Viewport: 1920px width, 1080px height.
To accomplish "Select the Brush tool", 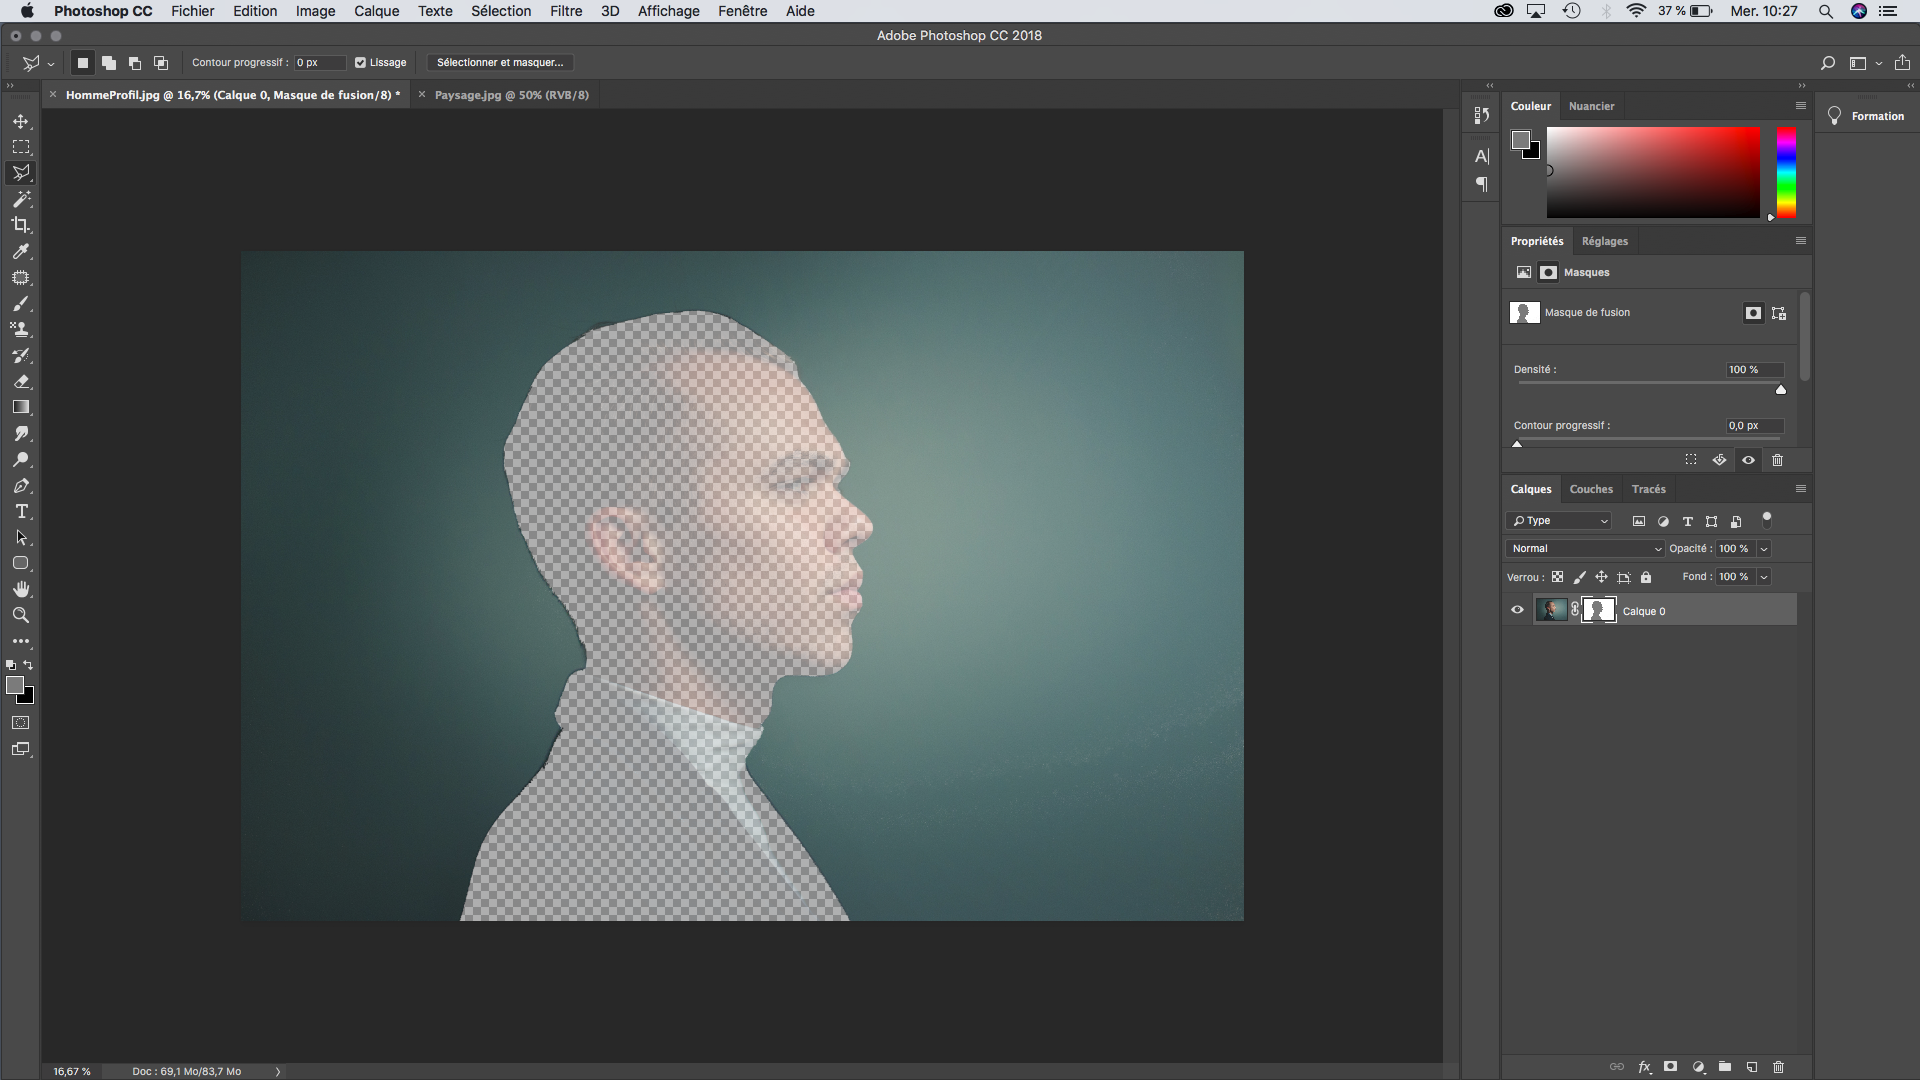I will [x=18, y=303].
